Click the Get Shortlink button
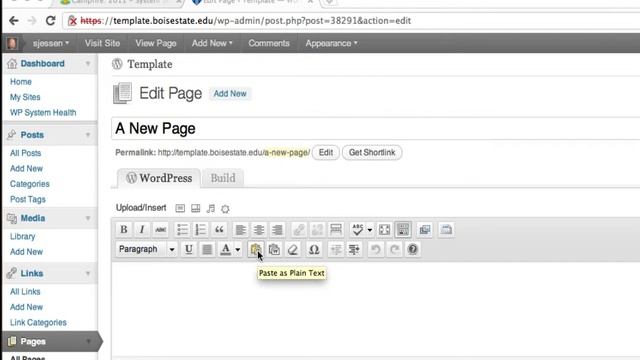 click(372, 153)
